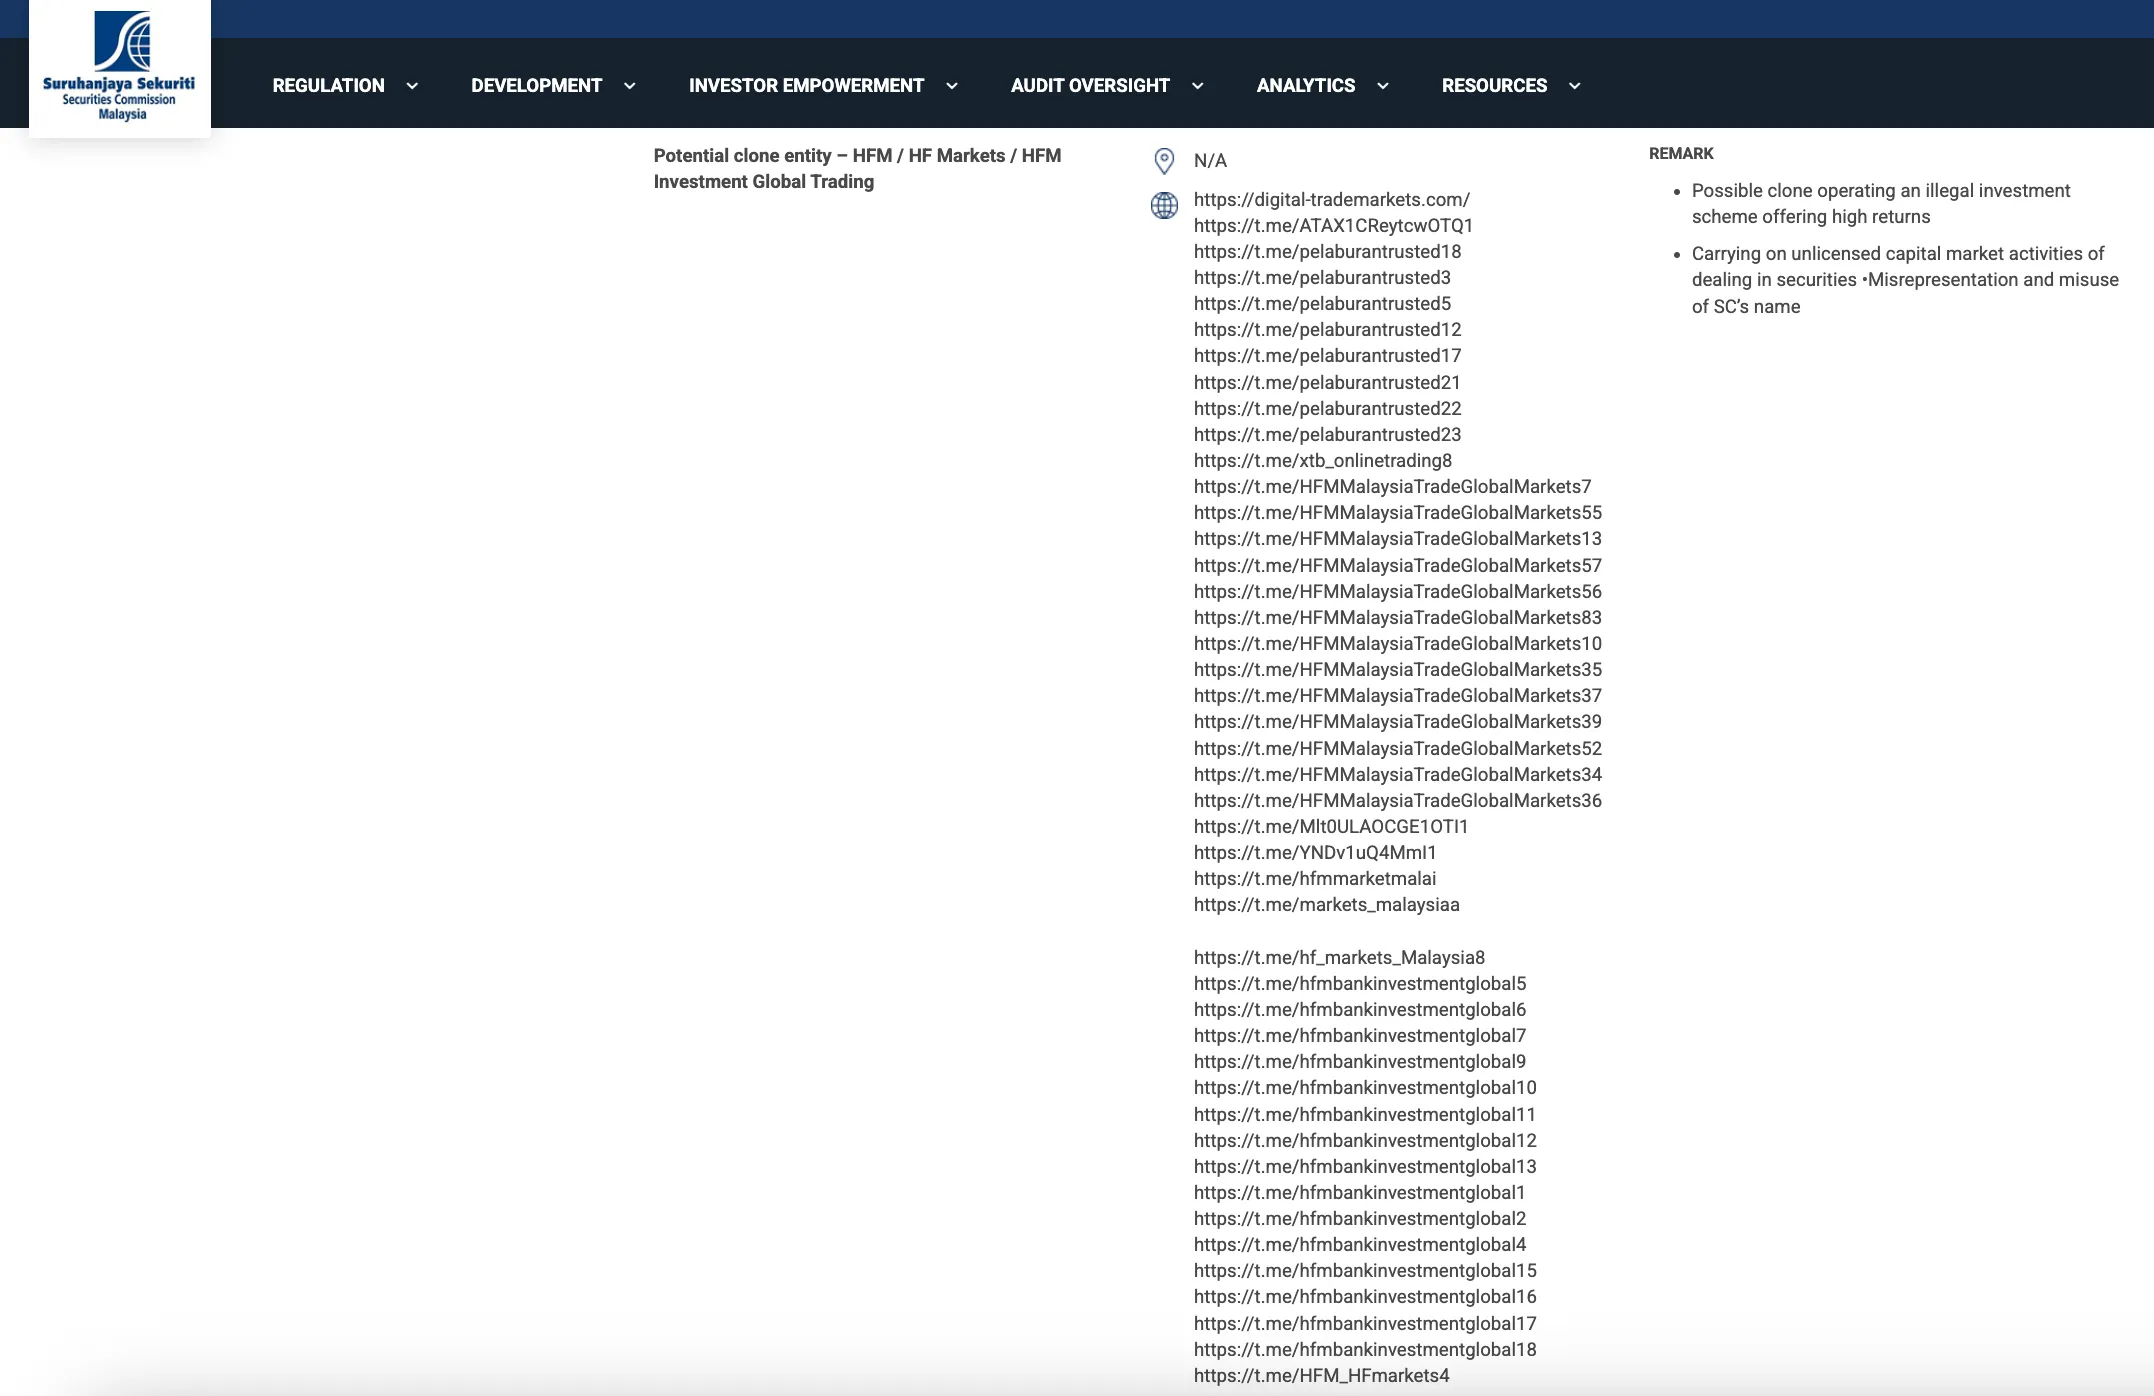Viewport: 2154px width, 1396px height.
Task: Select the hfmbankinvestmentglobal9 URL
Action: click(1360, 1062)
